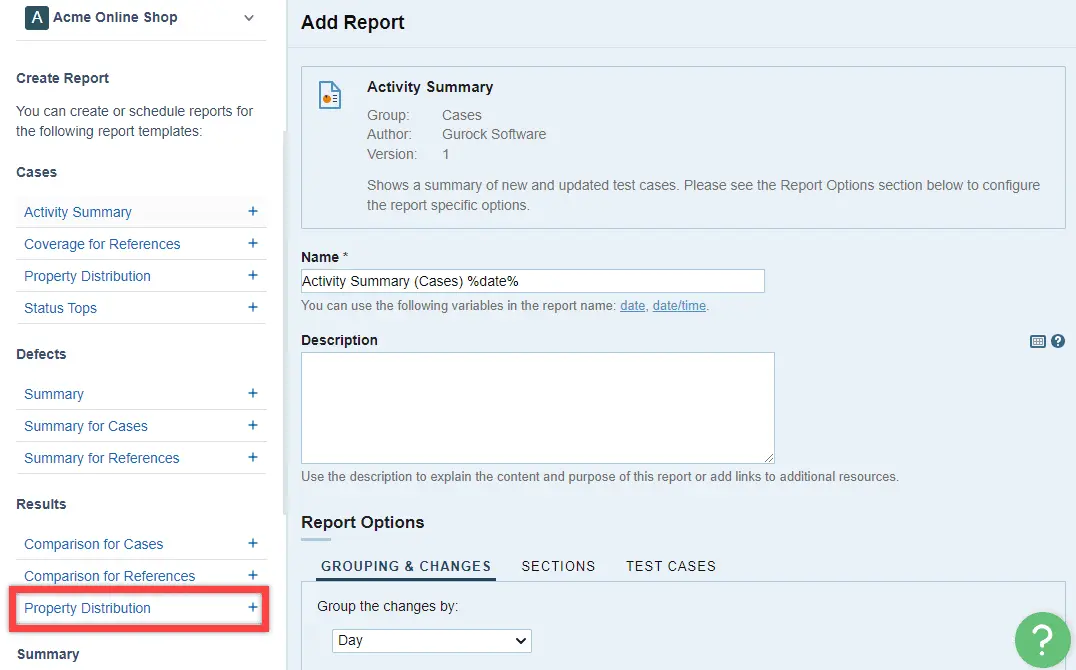Click the plus icon beside Activity Summary
Image resolution: width=1076 pixels, height=670 pixels.
point(253,211)
